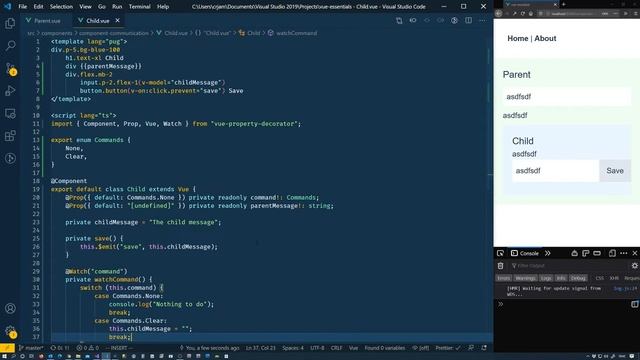Toggle Debug filter in console

(x=578, y=278)
